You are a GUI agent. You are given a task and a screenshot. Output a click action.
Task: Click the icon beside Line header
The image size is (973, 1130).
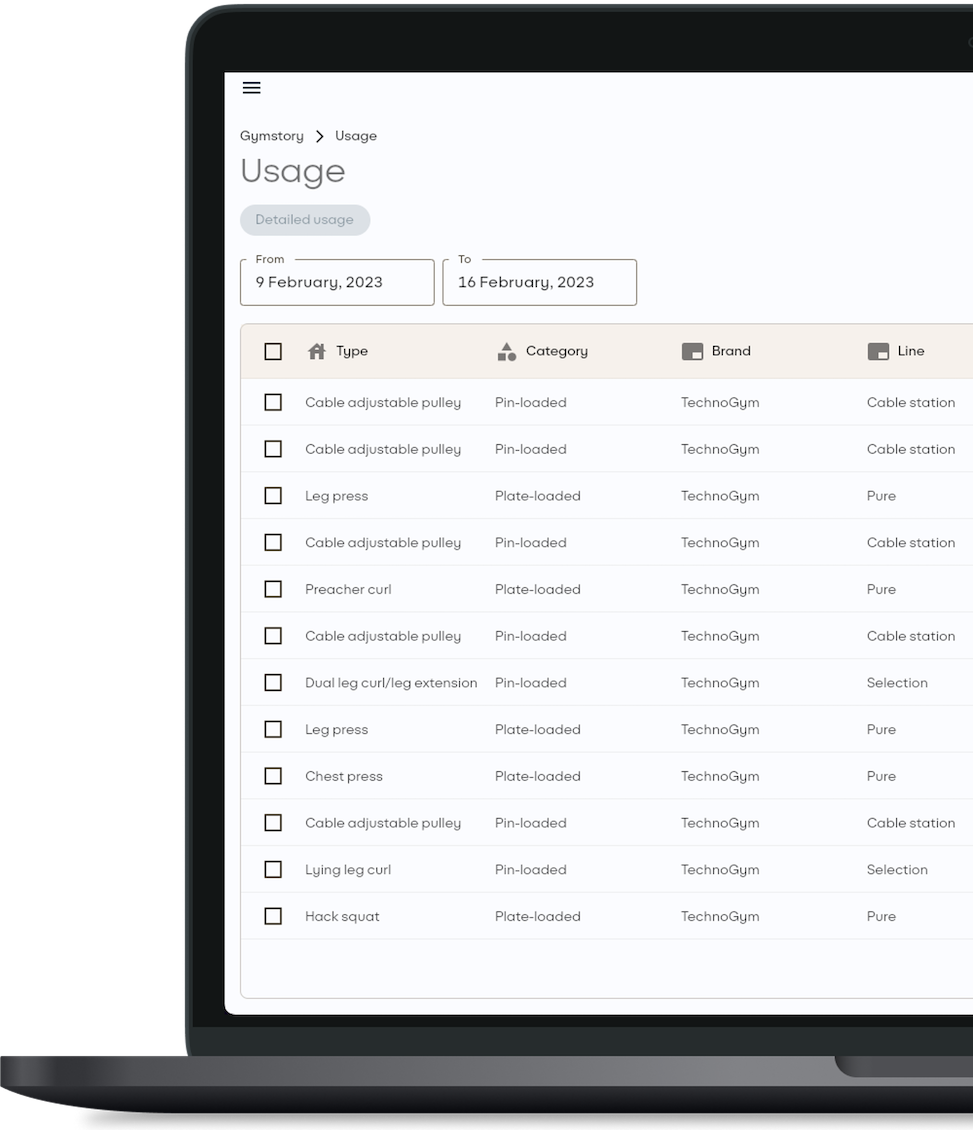point(878,351)
